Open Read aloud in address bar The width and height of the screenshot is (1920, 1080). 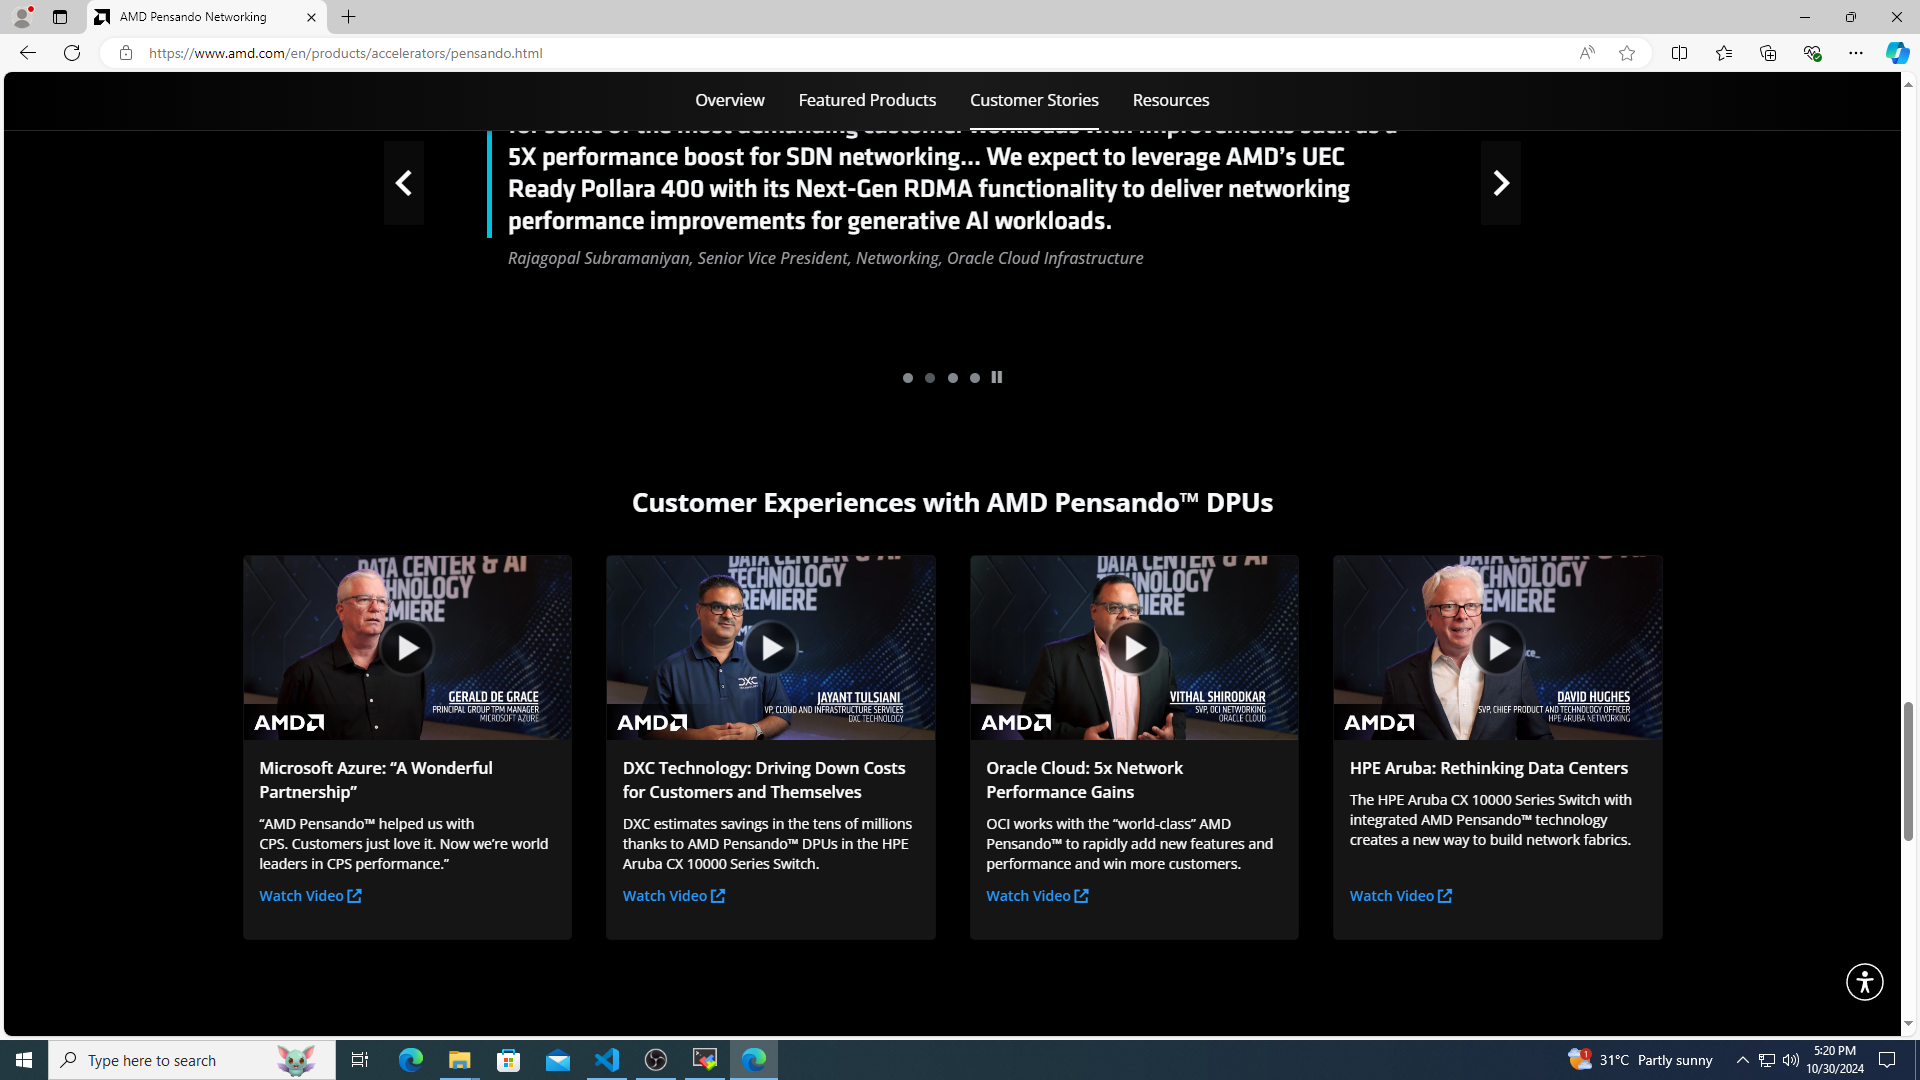click(1587, 53)
